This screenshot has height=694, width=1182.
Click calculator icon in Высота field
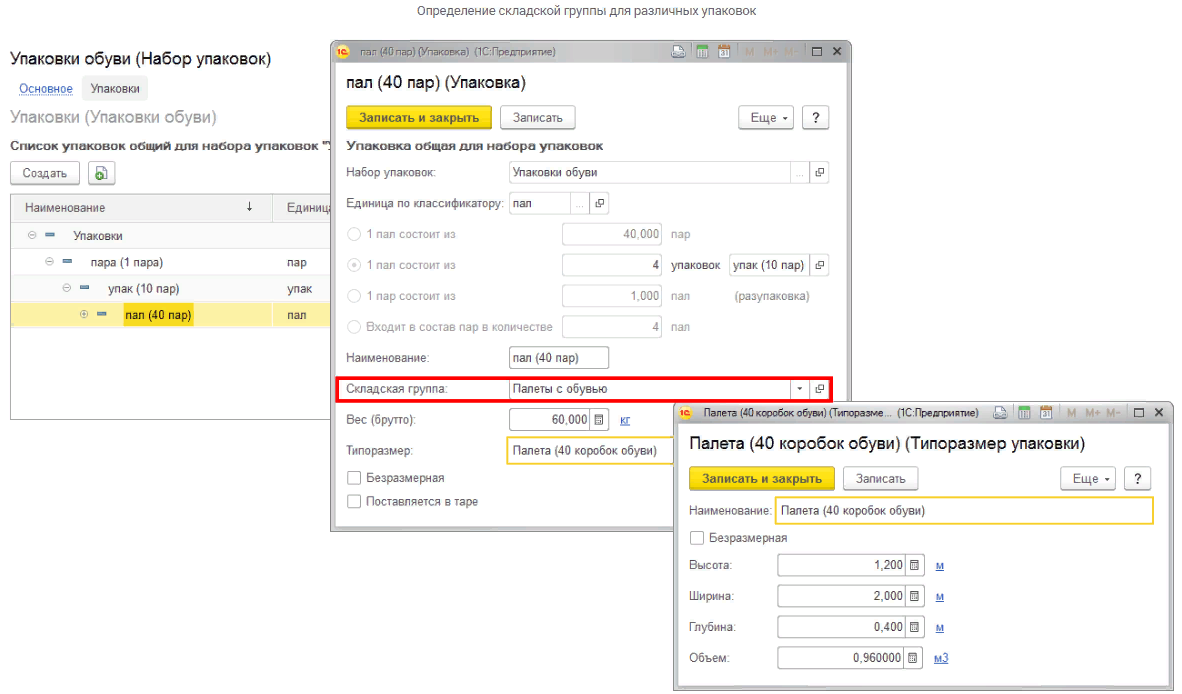(914, 565)
